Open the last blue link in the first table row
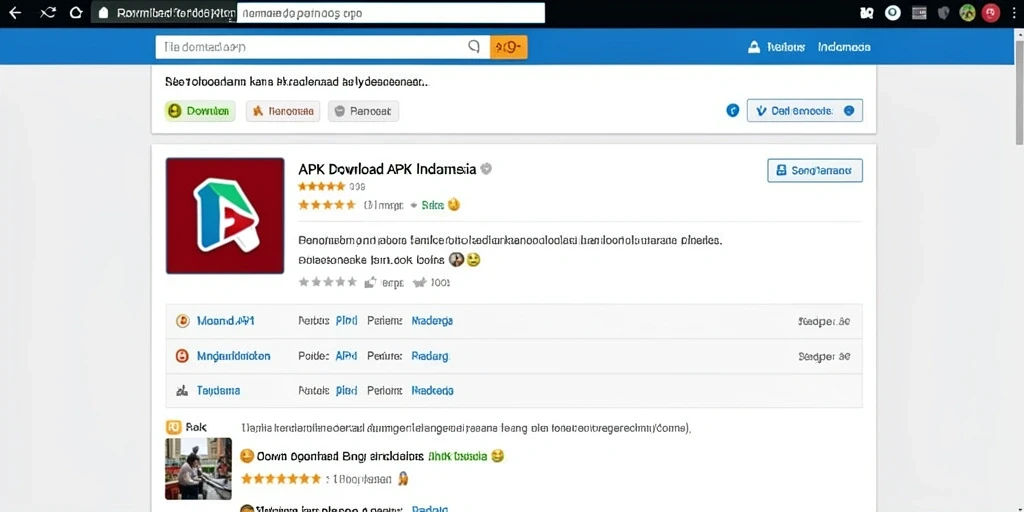 pos(432,321)
